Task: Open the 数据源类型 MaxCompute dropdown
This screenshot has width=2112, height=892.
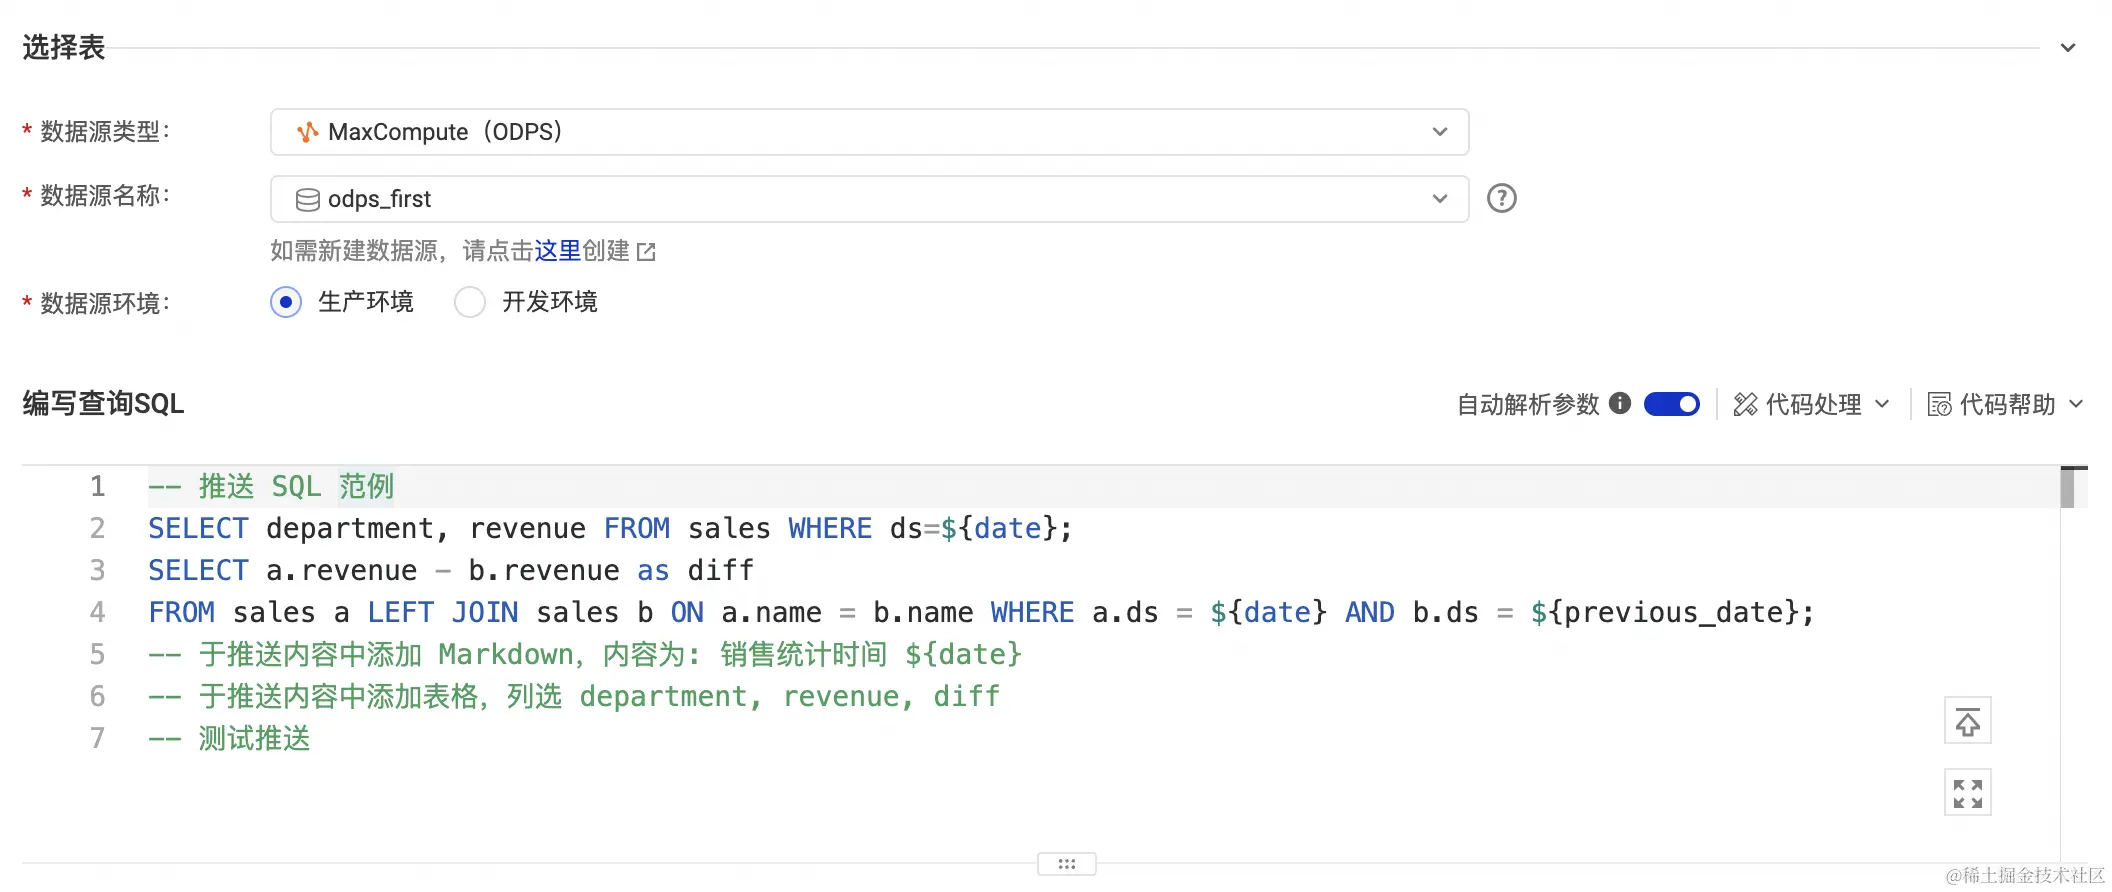Action: click(868, 132)
